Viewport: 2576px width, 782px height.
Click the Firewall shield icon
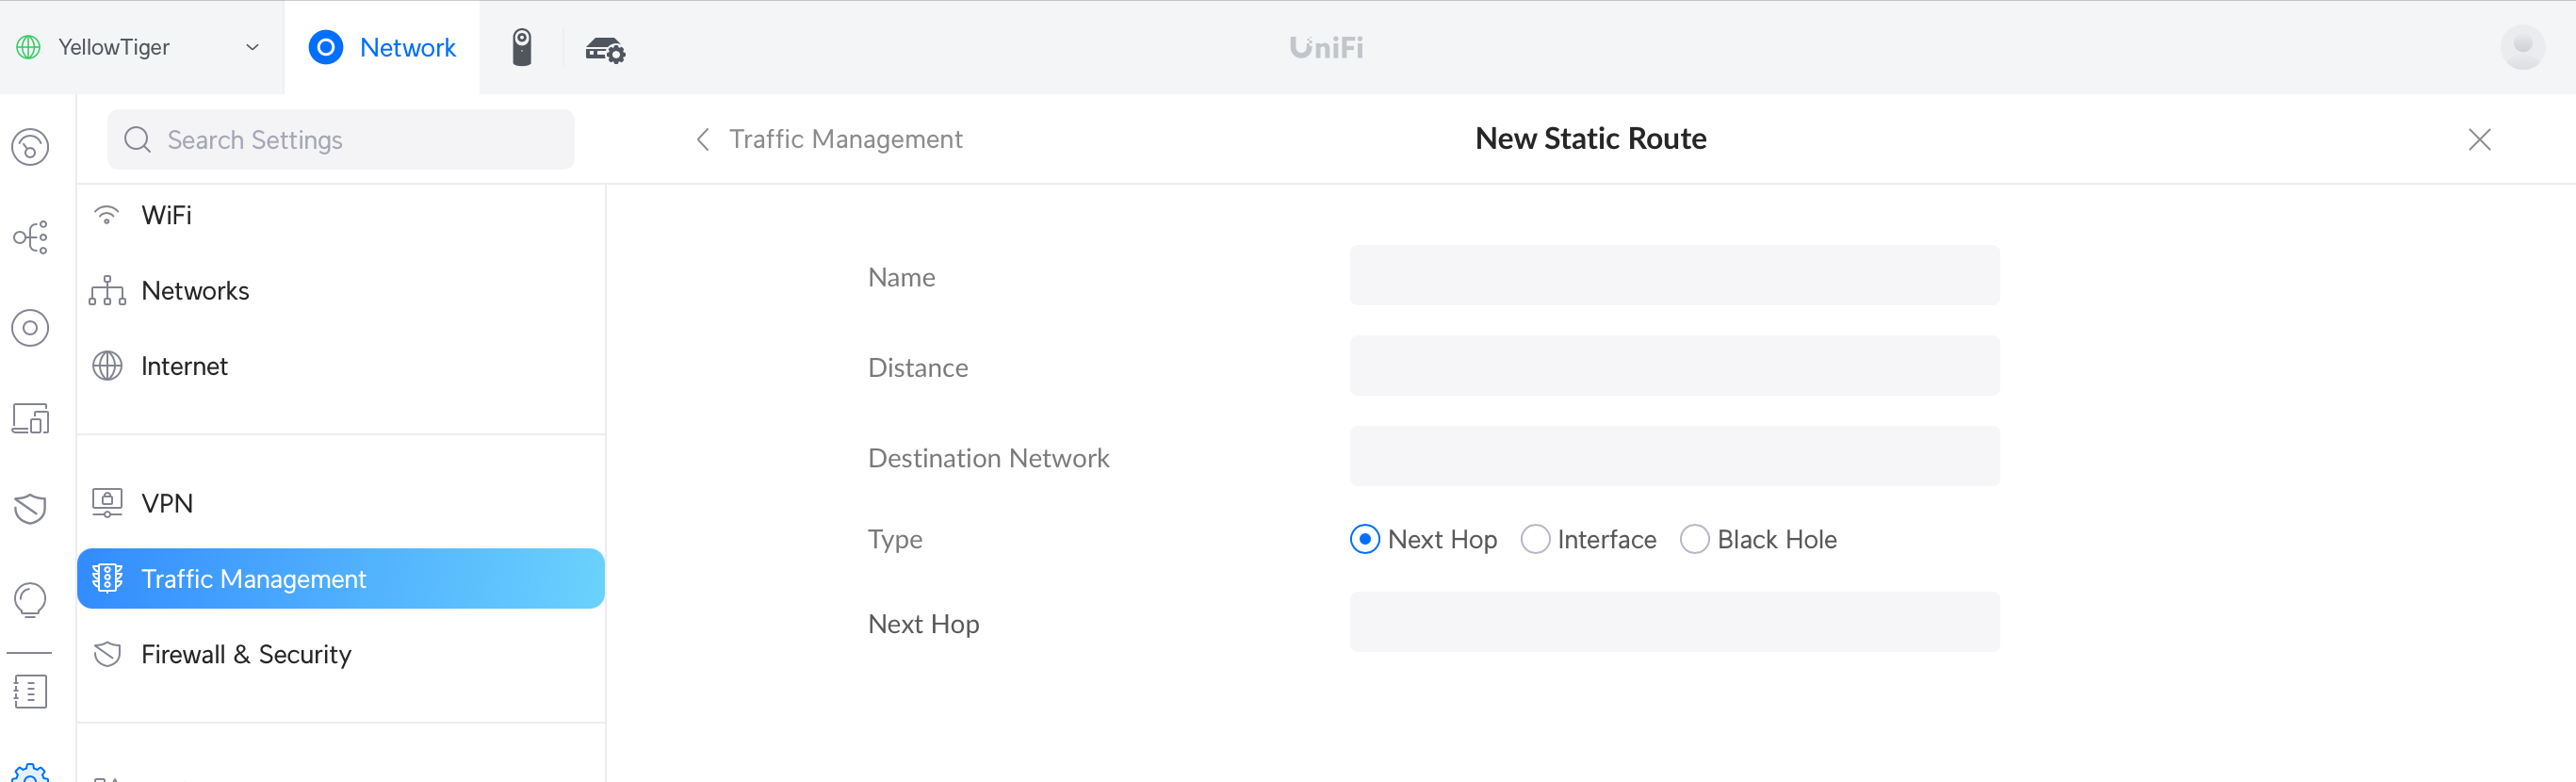tap(107, 654)
